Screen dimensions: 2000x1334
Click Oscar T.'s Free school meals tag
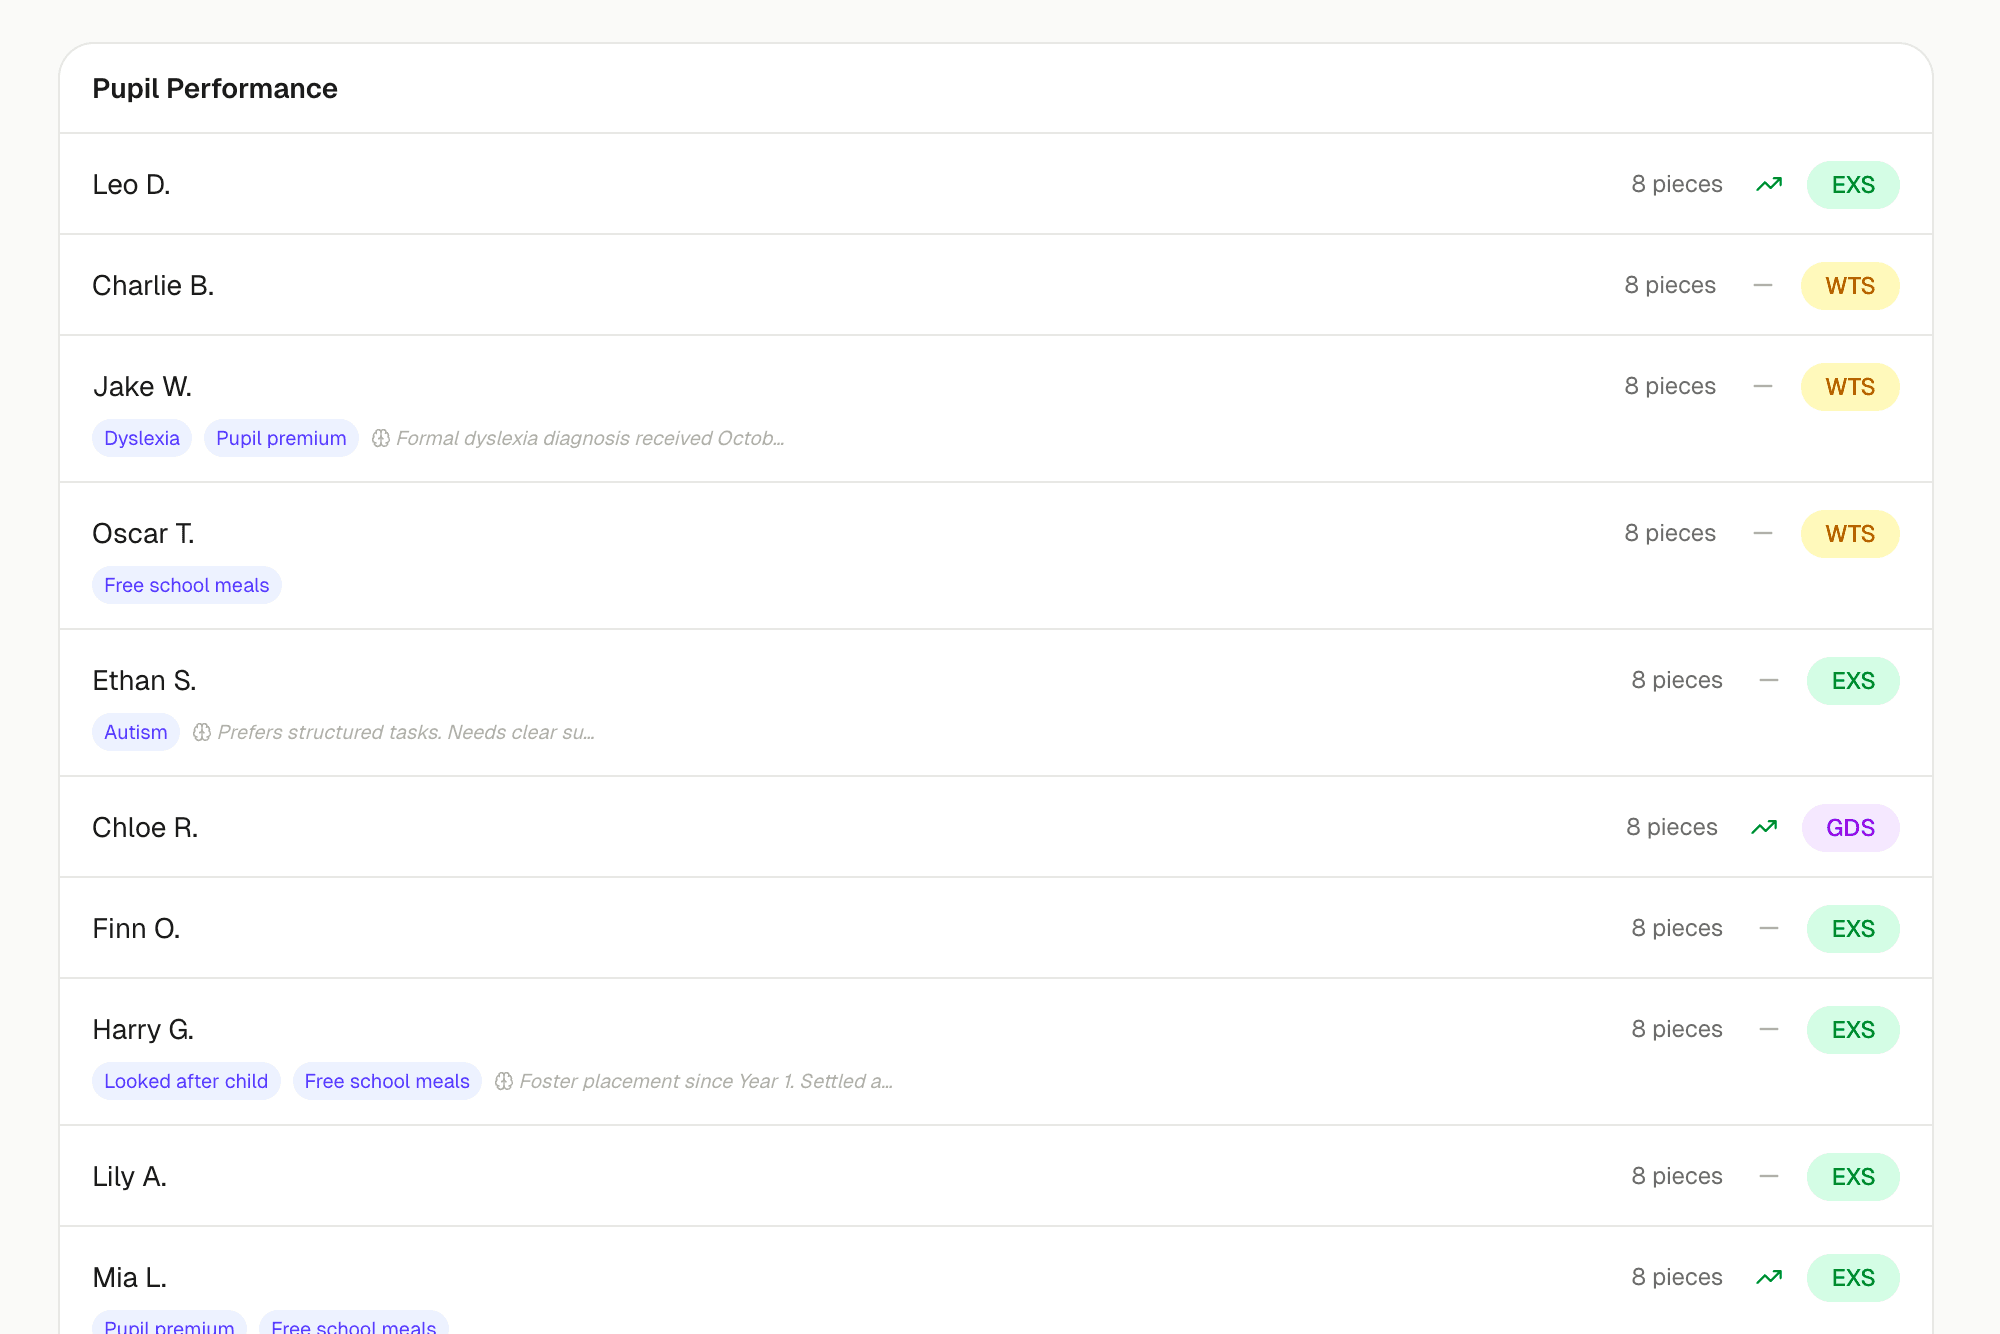point(186,584)
